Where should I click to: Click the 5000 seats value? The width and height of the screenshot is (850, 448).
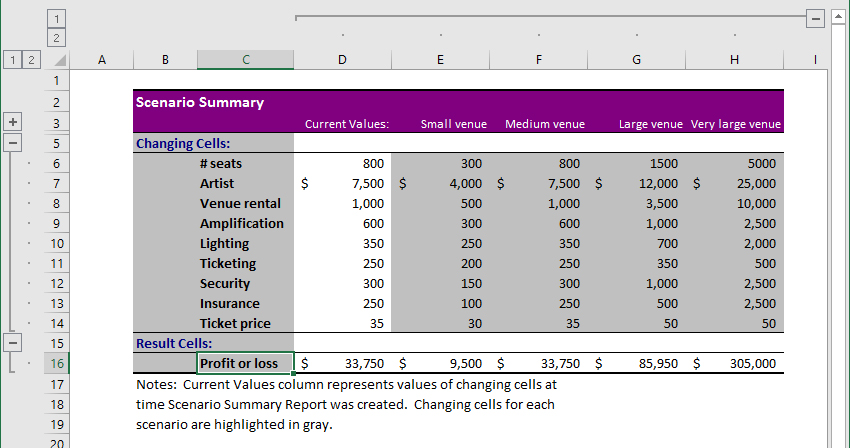762,163
